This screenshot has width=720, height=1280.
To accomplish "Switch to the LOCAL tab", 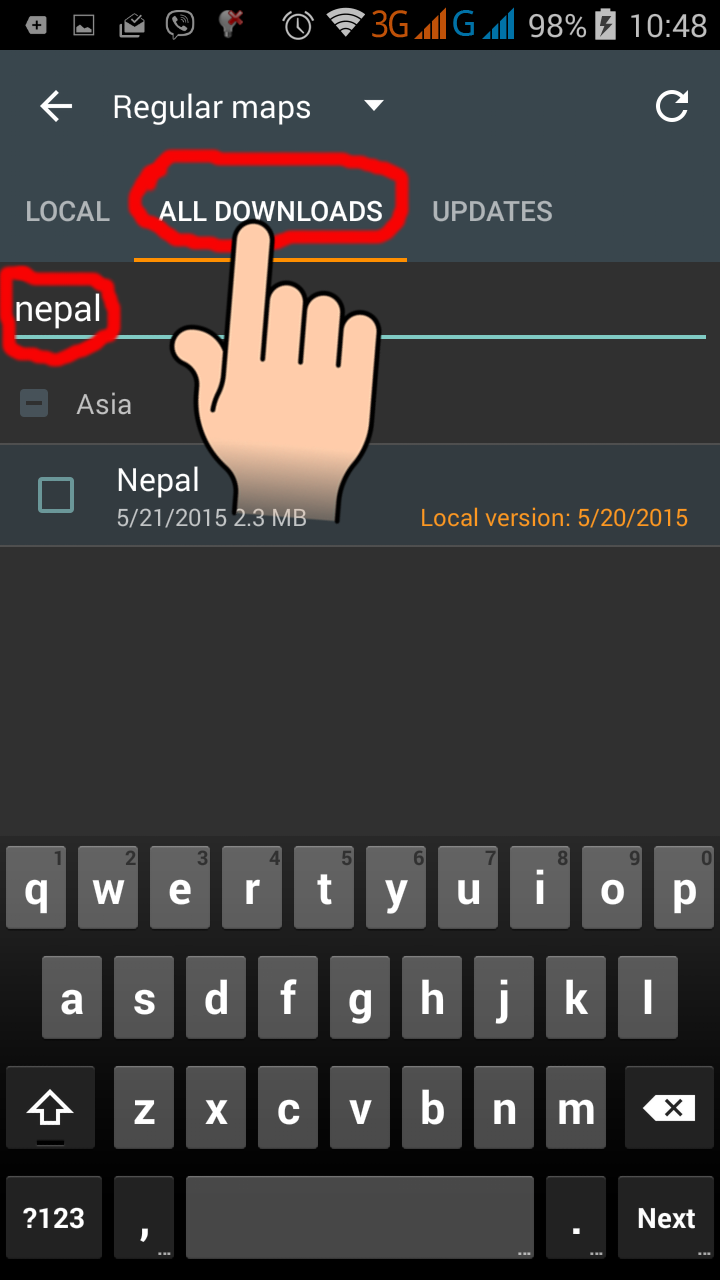I will (67, 211).
